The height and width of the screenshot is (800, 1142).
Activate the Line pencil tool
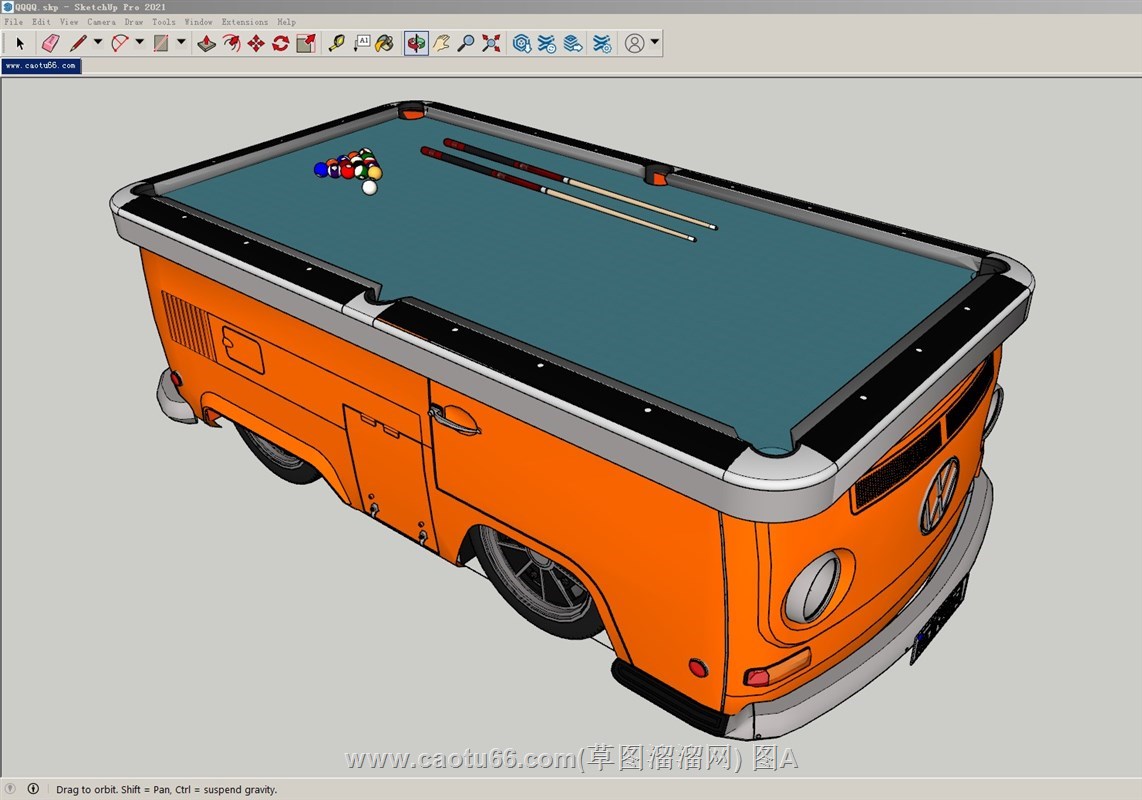click(78, 44)
